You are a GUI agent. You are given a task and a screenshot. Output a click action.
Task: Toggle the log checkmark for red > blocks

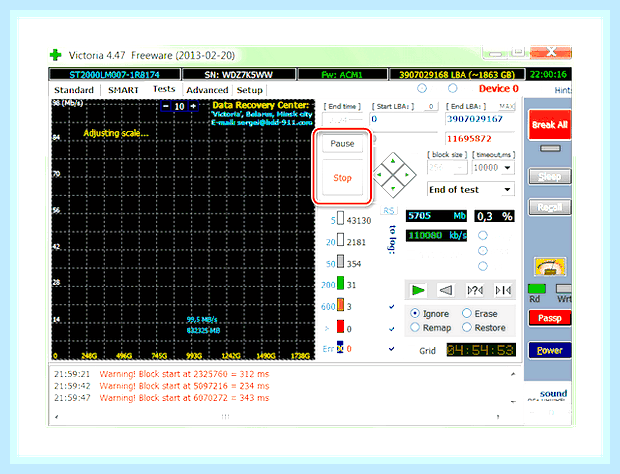point(391,329)
